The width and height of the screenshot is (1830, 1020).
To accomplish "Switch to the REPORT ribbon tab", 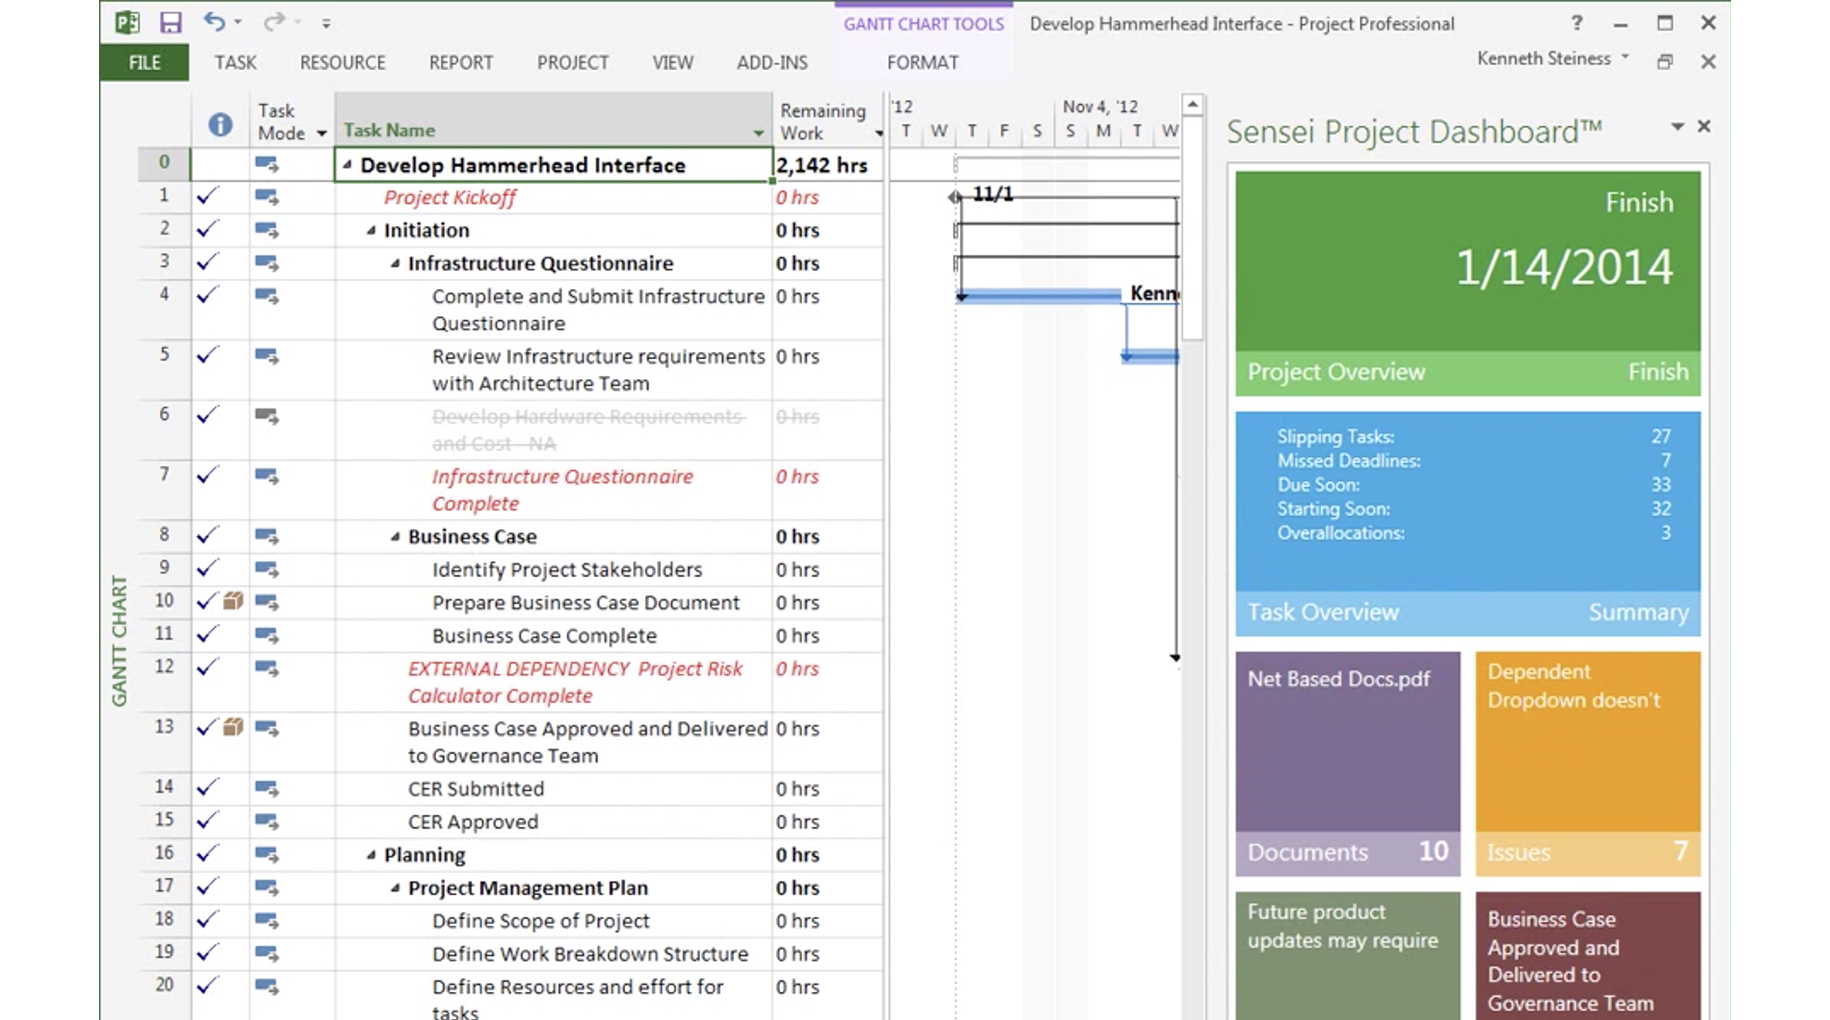I will [x=461, y=62].
